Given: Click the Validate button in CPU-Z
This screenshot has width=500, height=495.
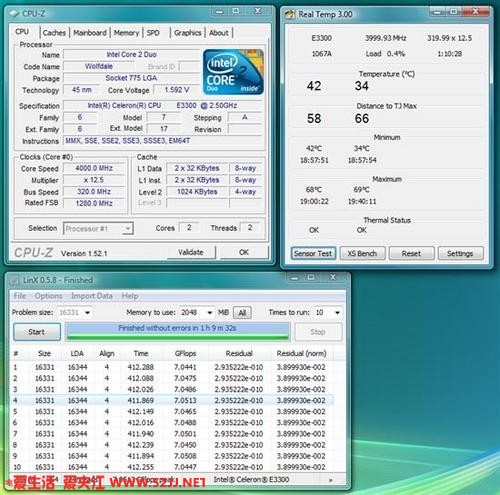Looking at the screenshot, I should point(191,252).
